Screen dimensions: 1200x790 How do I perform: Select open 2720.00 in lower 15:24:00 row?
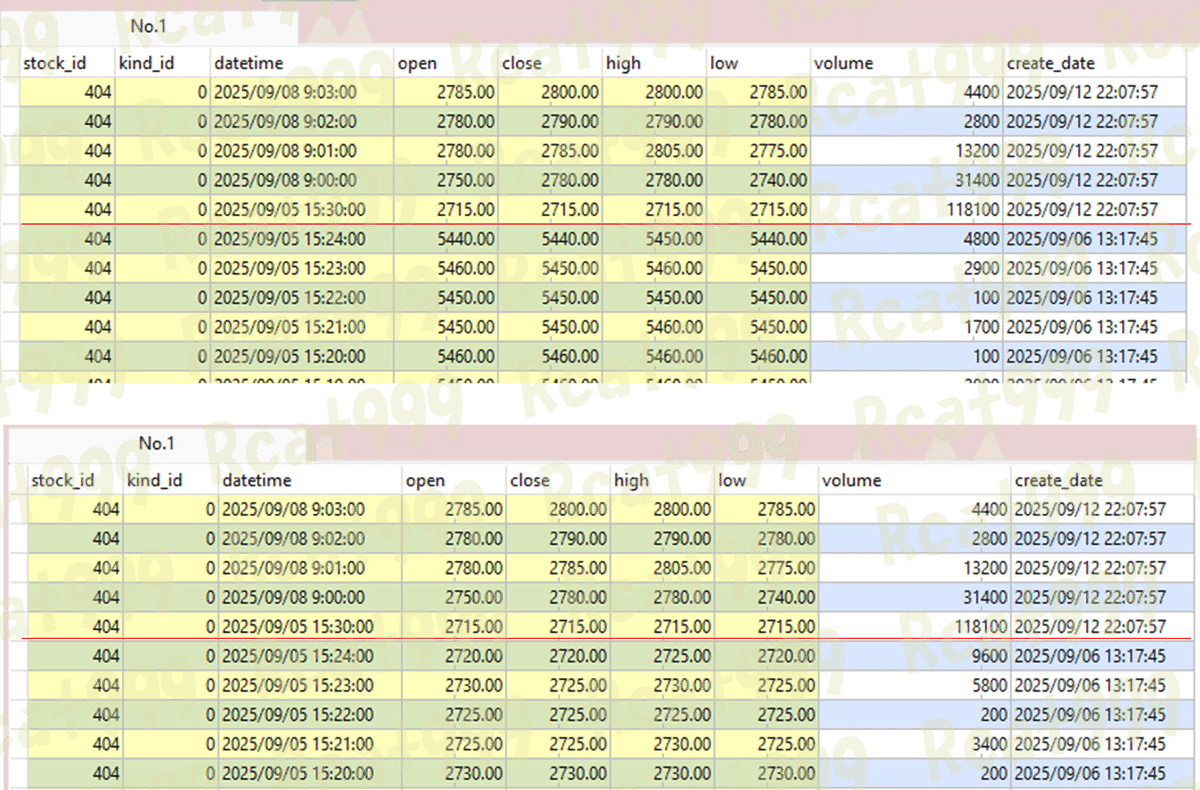pos(454,656)
